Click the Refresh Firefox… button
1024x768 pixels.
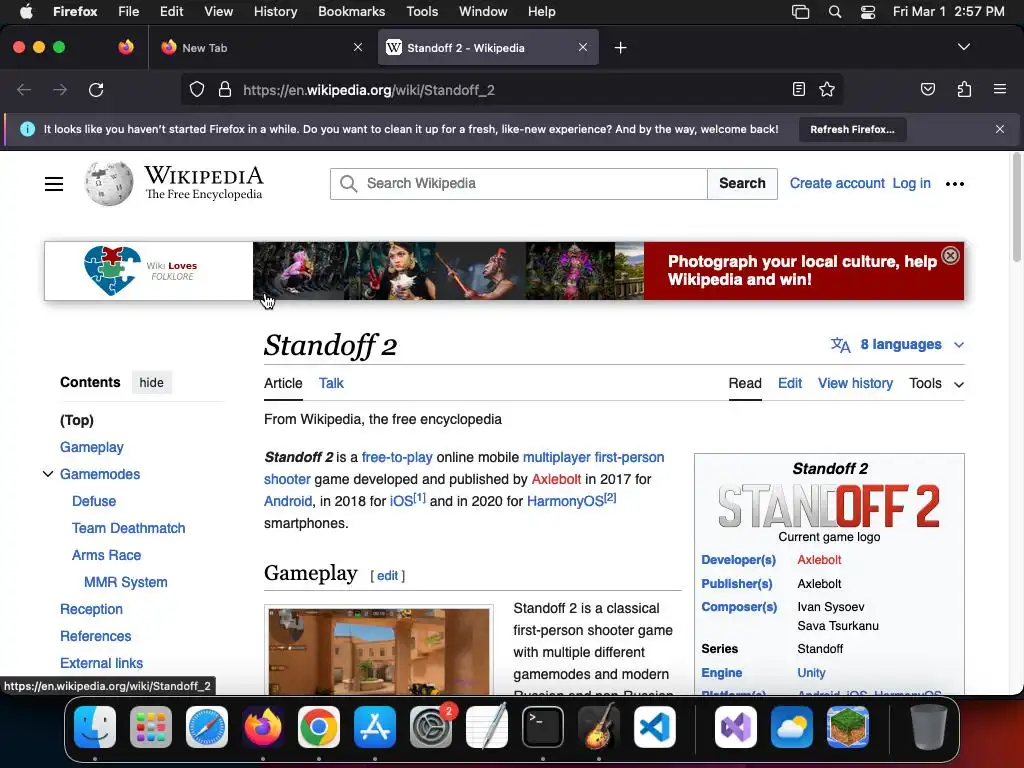[852, 129]
